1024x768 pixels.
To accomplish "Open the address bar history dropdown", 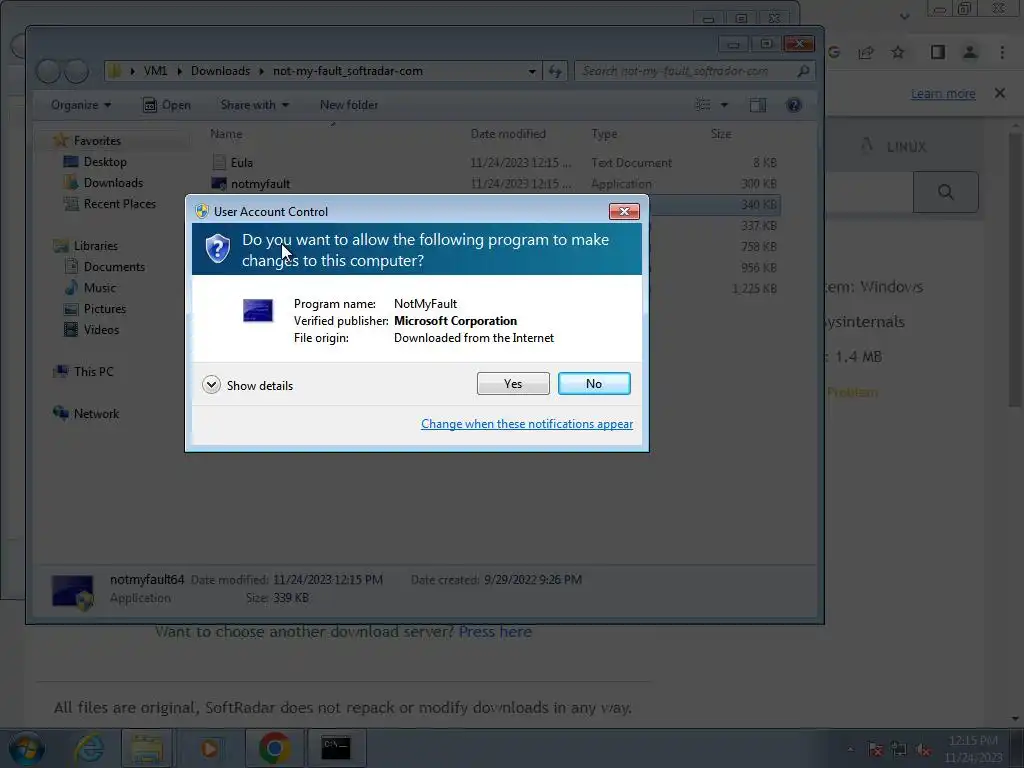I will pos(532,71).
